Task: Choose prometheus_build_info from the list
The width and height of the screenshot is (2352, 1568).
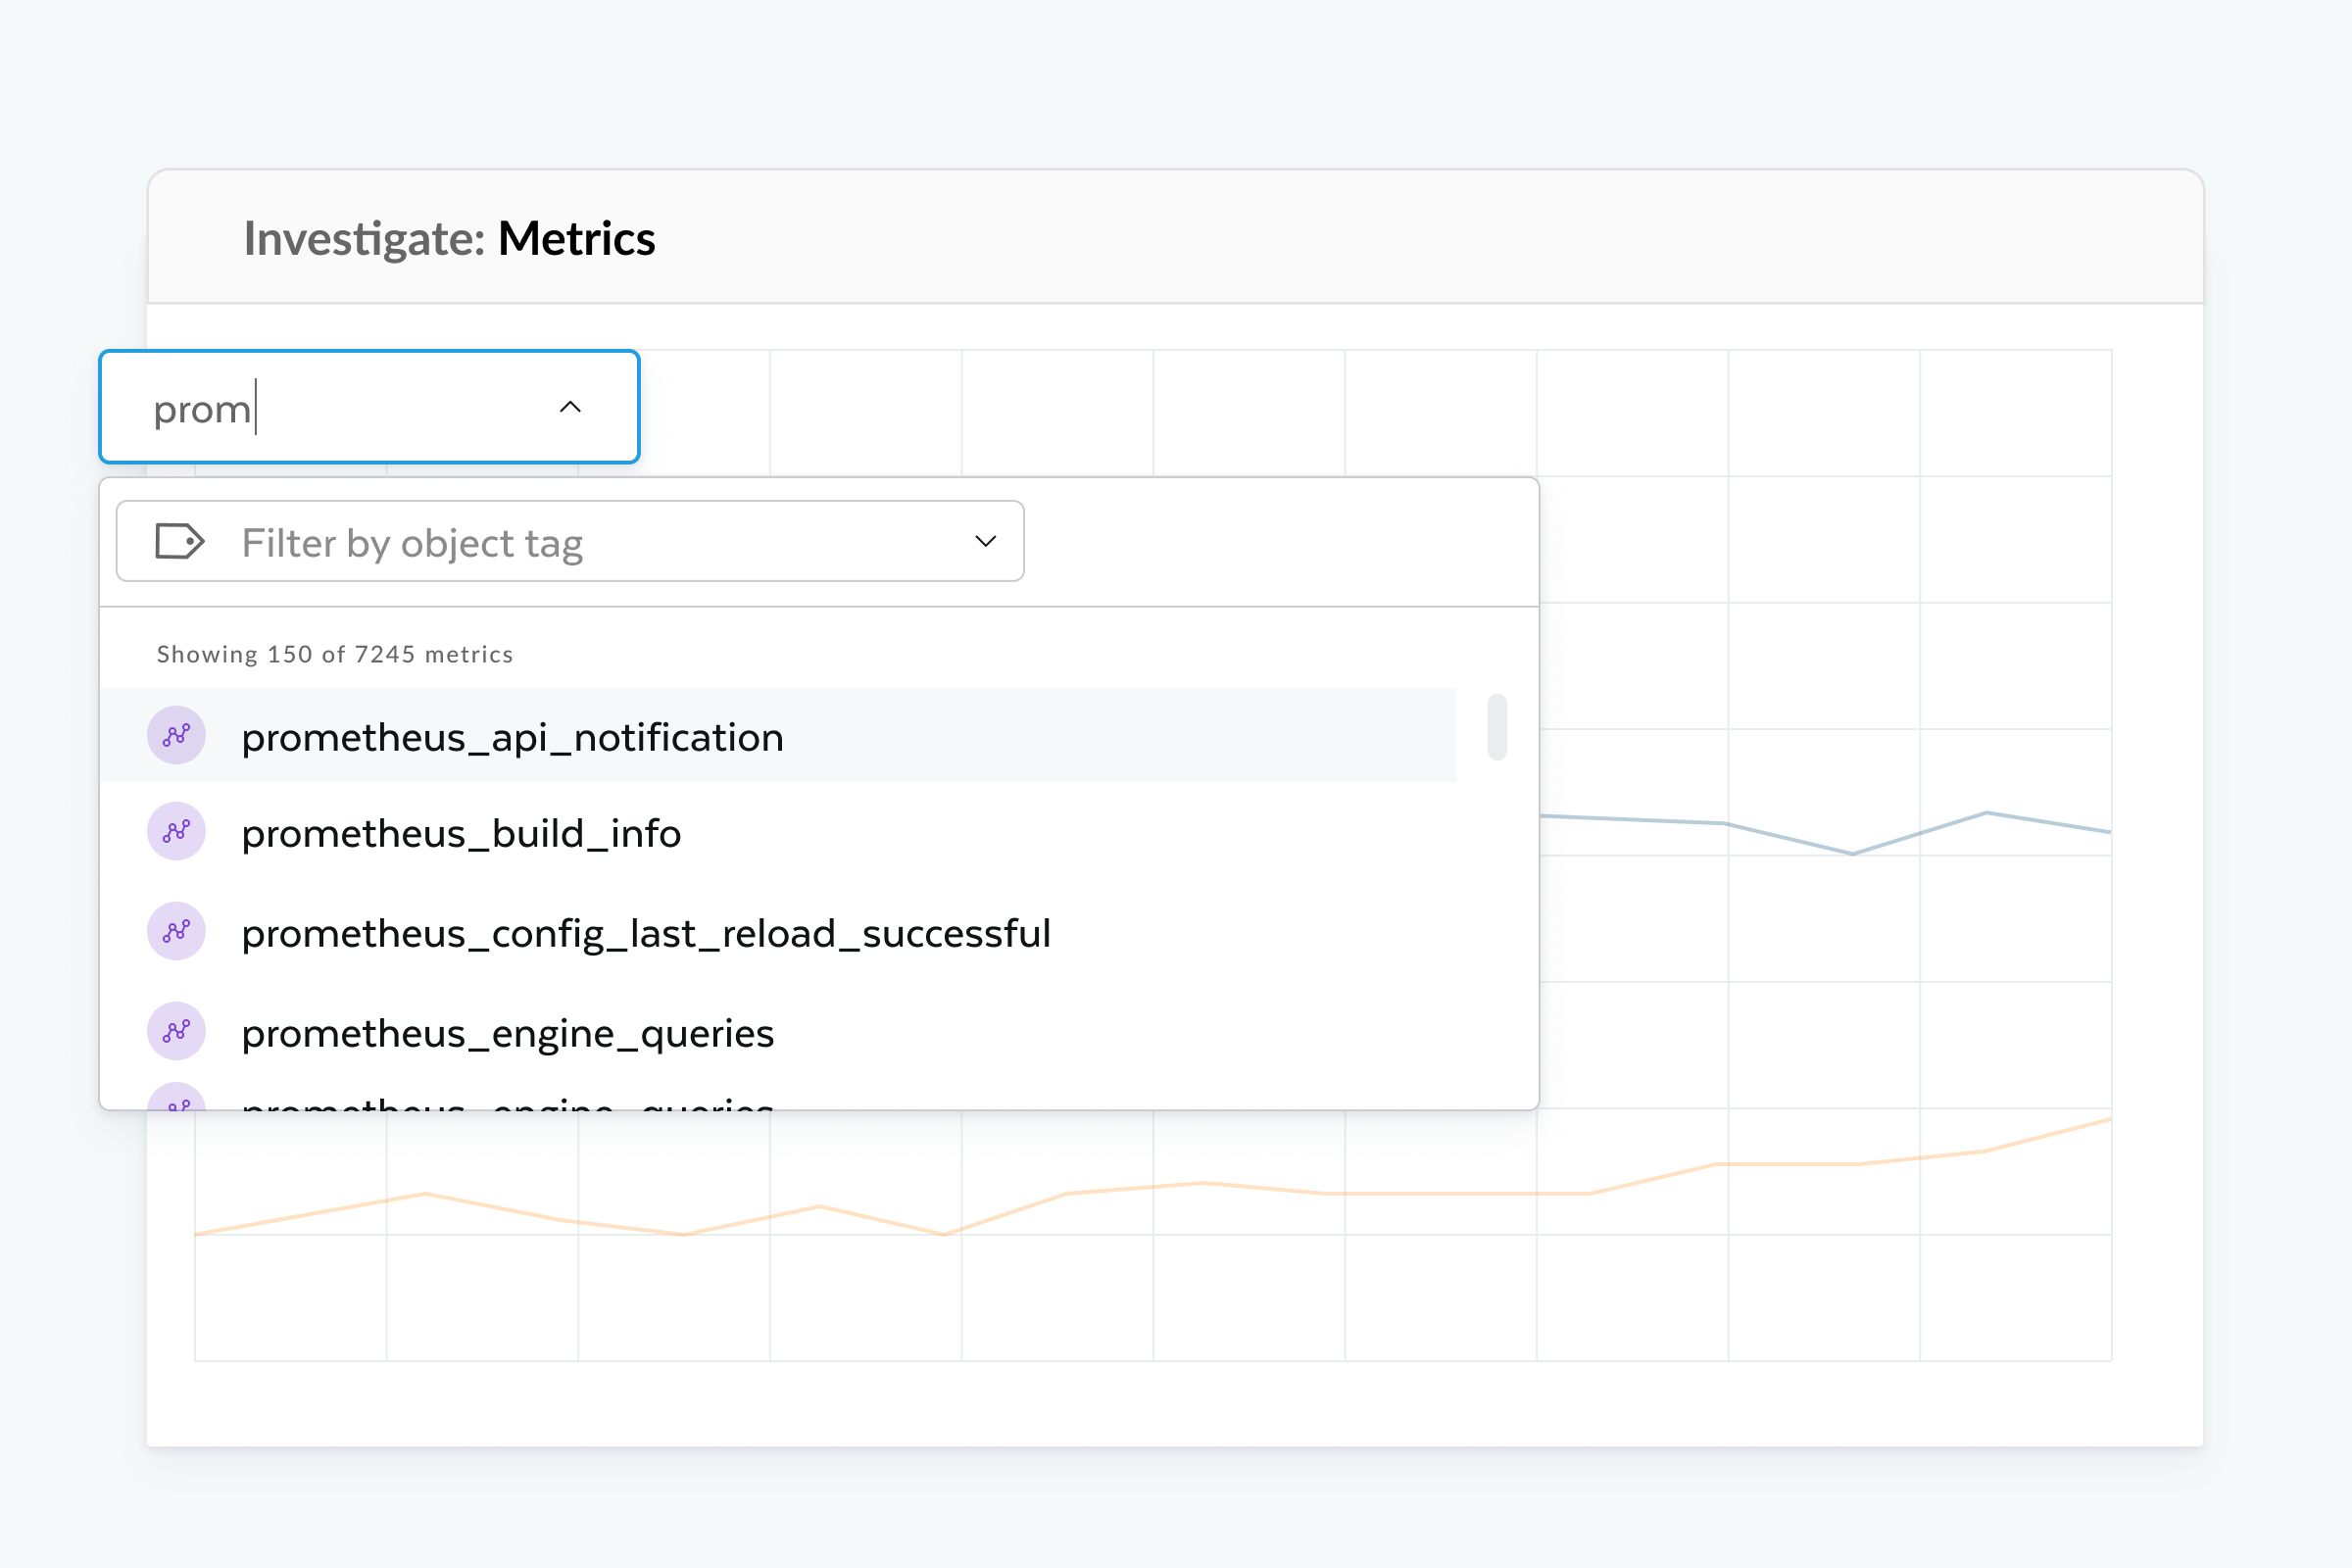Action: [777, 832]
